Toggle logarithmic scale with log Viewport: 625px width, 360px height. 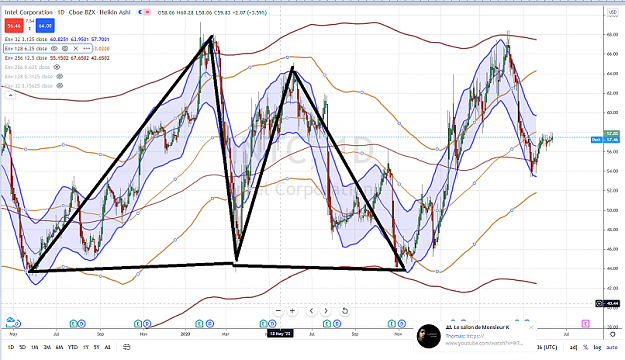coord(597,347)
